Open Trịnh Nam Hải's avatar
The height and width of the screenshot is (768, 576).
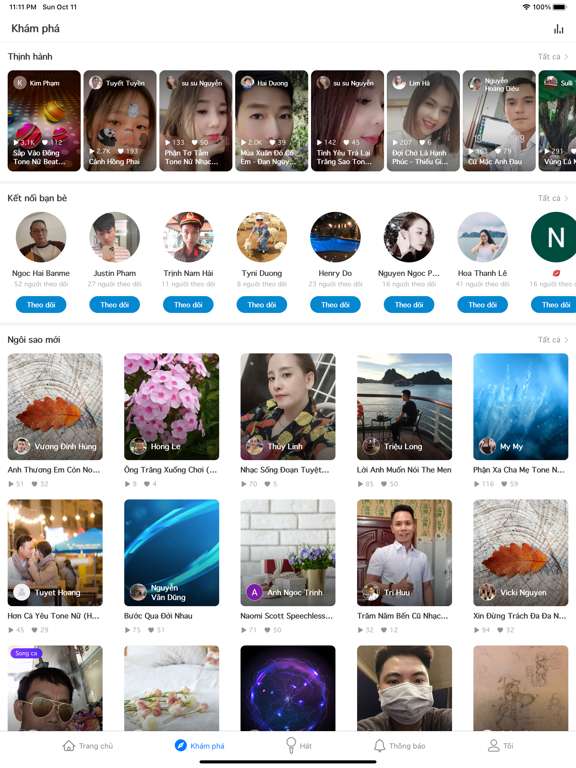pos(188,237)
